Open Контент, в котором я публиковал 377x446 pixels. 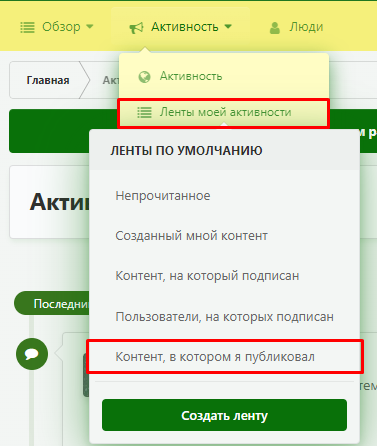coord(215,357)
